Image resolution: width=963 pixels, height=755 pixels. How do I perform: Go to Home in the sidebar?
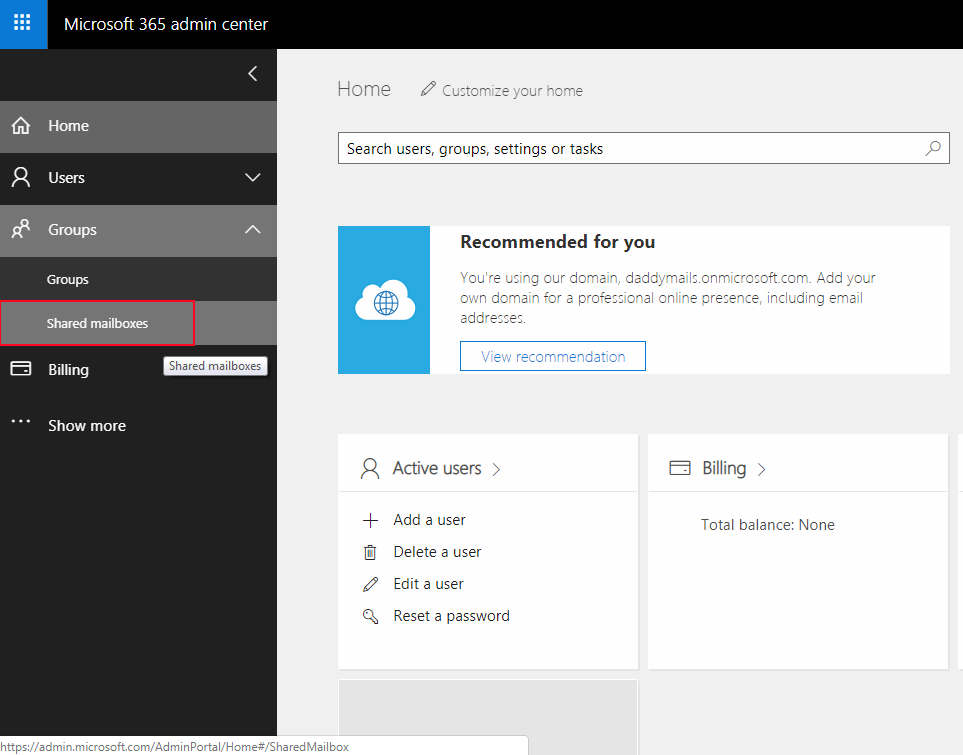(x=138, y=127)
